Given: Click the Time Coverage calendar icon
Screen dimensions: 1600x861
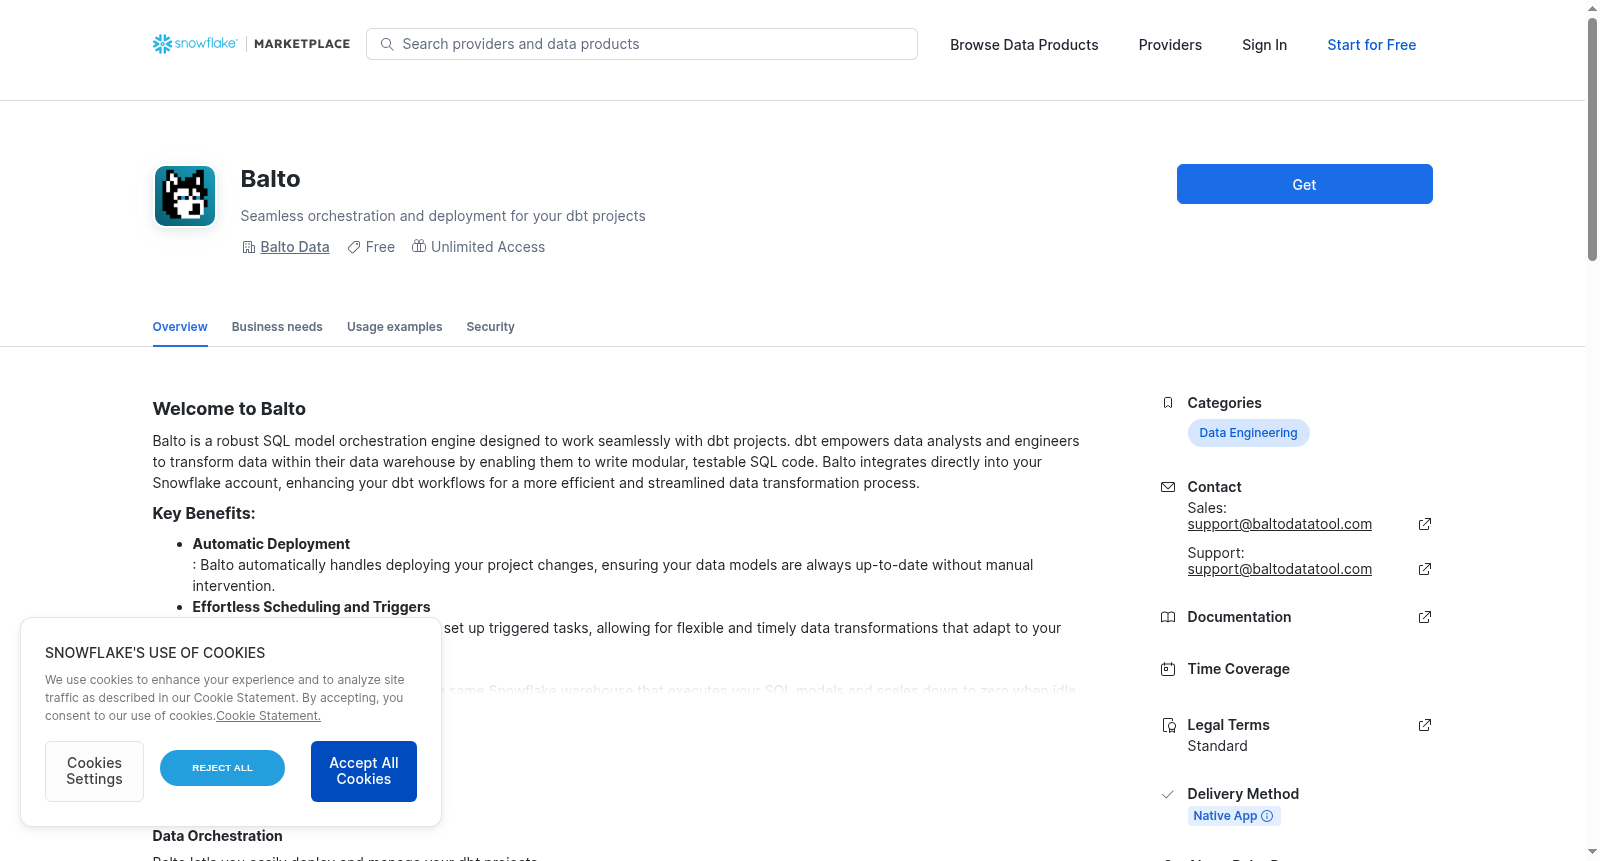Looking at the screenshot, I should tap(1168, 669).
